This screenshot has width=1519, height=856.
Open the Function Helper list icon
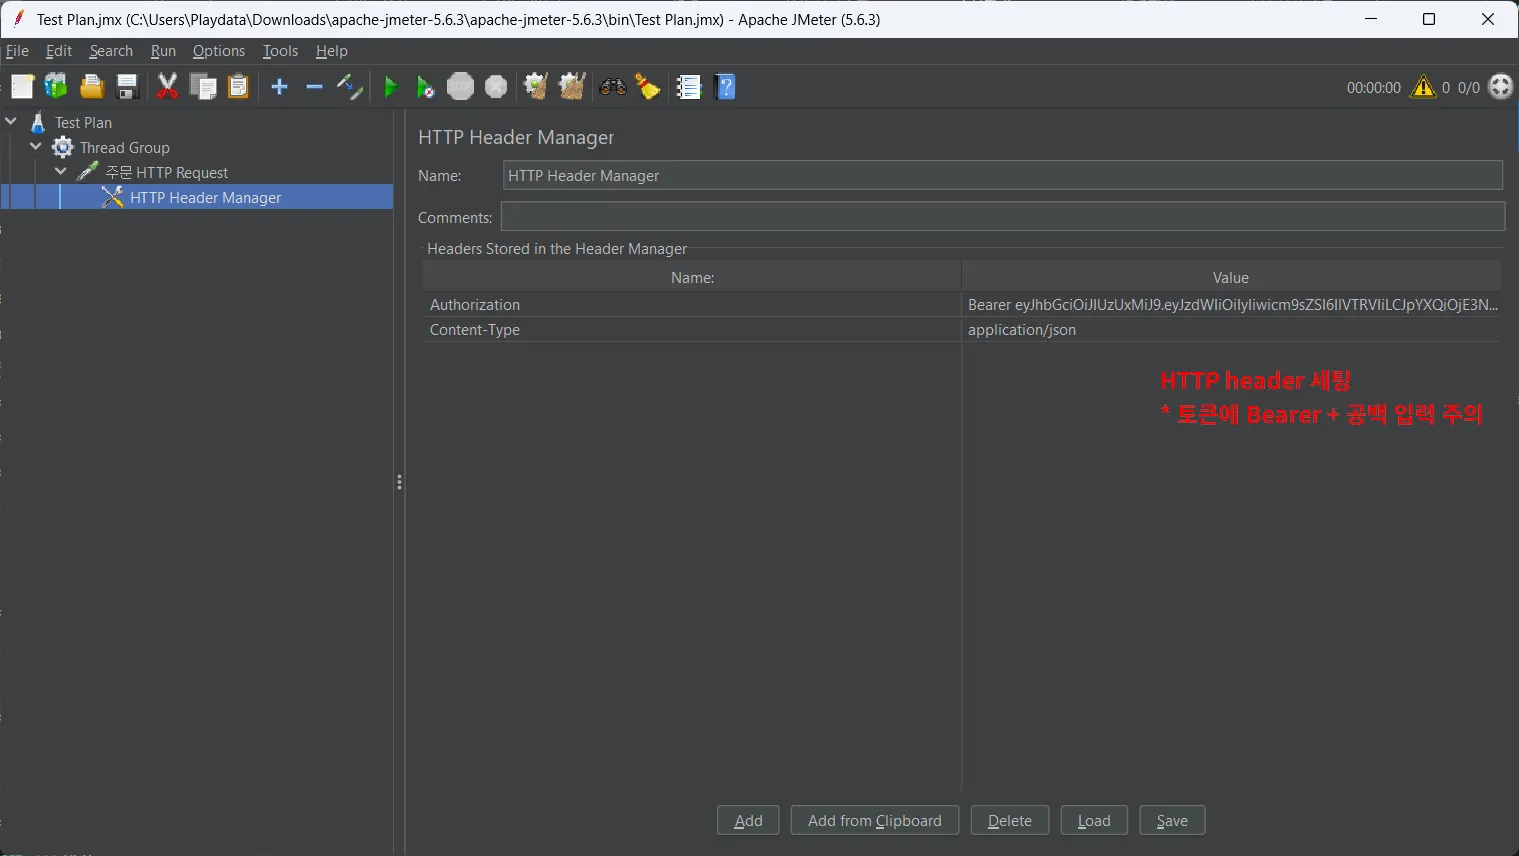coord(689,87)
